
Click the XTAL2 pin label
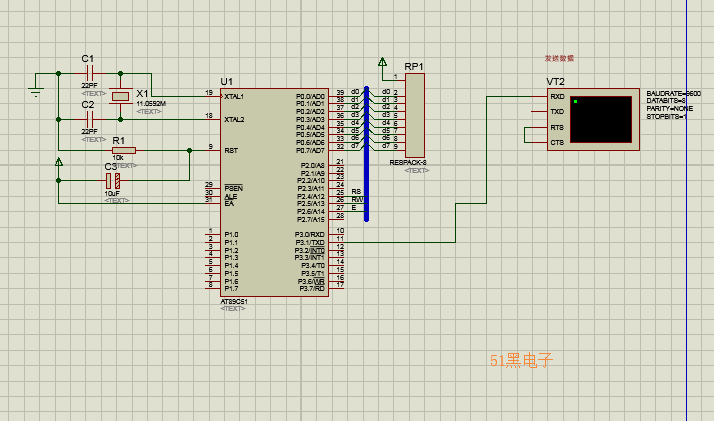point(234,120)
